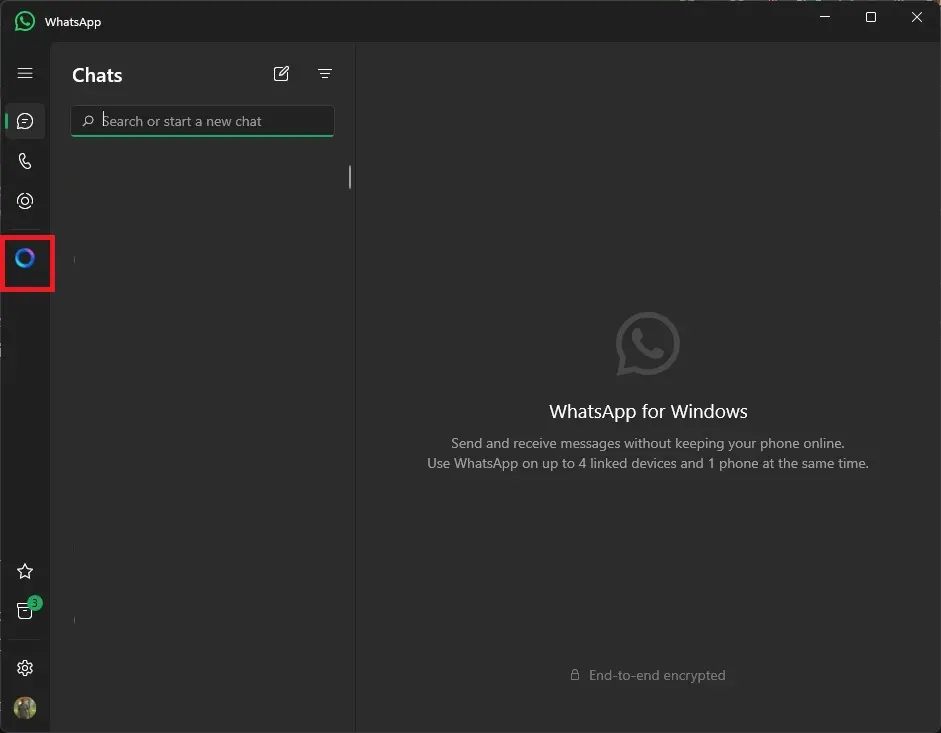This screenshot has height=733, width=941.
Task: Open the hamburger navigation menu
Action: point(25,73)
